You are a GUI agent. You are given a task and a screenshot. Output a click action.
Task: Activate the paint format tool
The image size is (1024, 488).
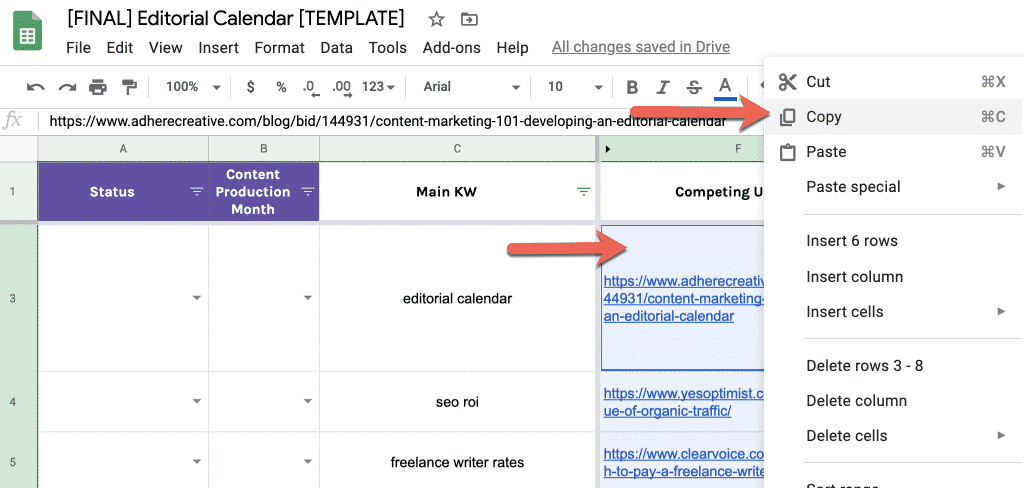pyautogui.click(x=129, y=87)
